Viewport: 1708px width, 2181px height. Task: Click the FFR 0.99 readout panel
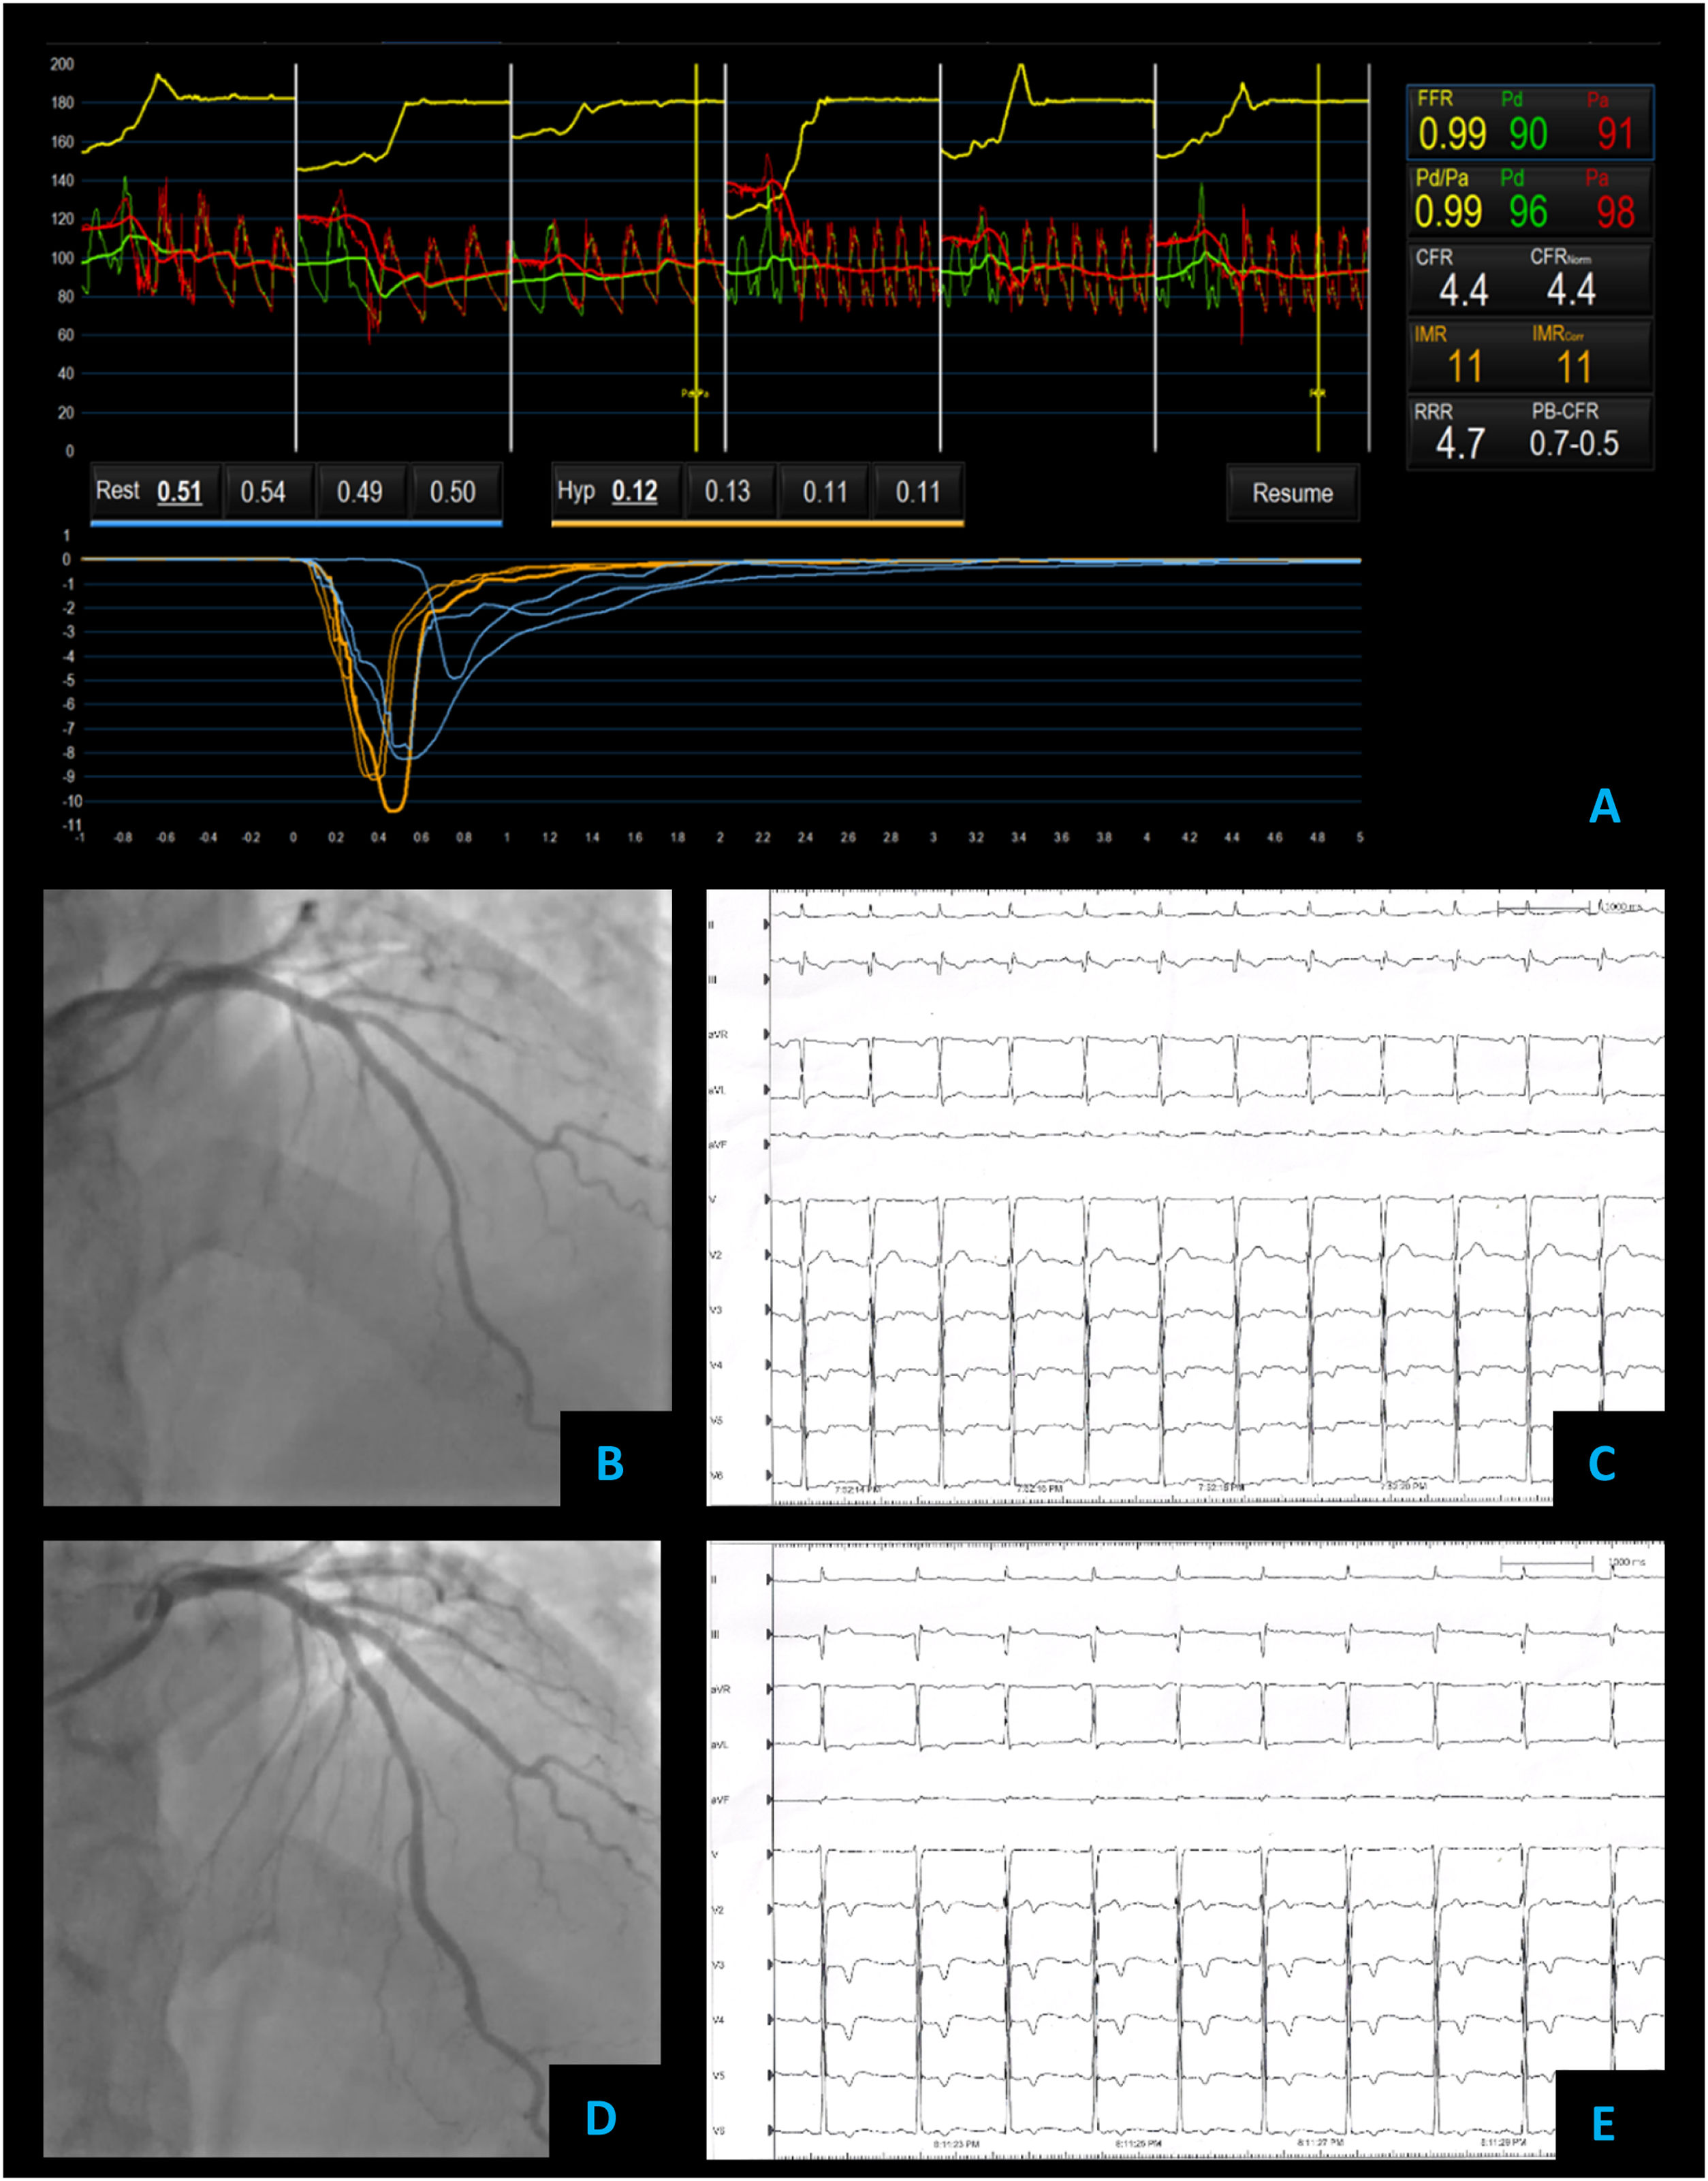1529,123
